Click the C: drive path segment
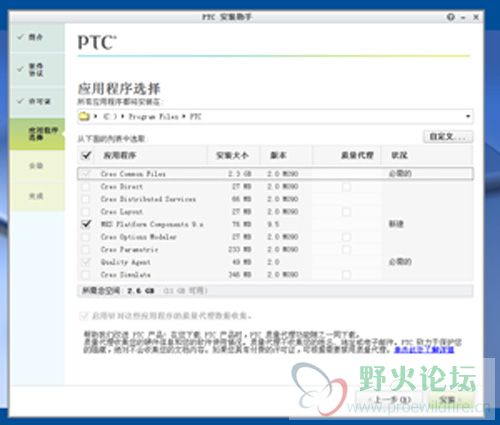Viewport: 500px width, 425px height. tap(110, 116)
